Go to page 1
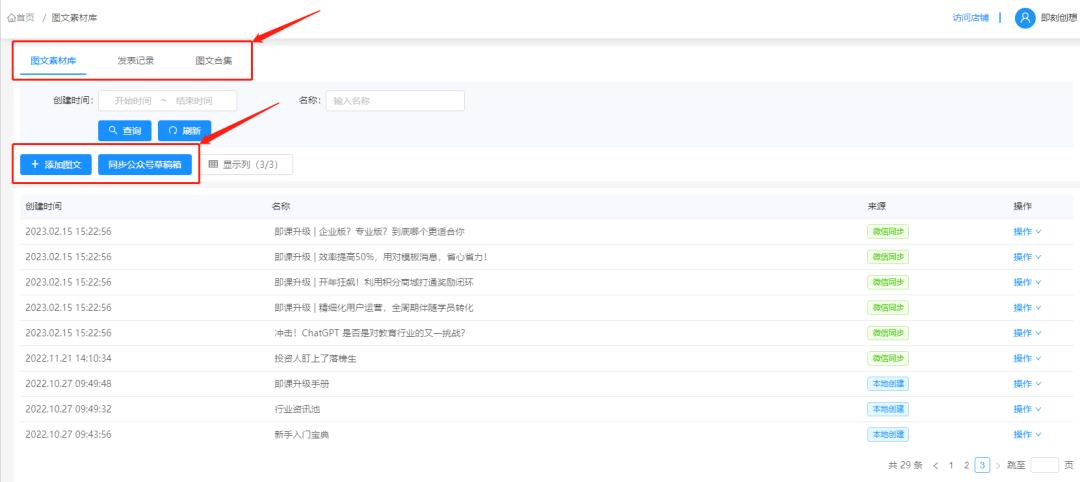 (x=951, y=465)
